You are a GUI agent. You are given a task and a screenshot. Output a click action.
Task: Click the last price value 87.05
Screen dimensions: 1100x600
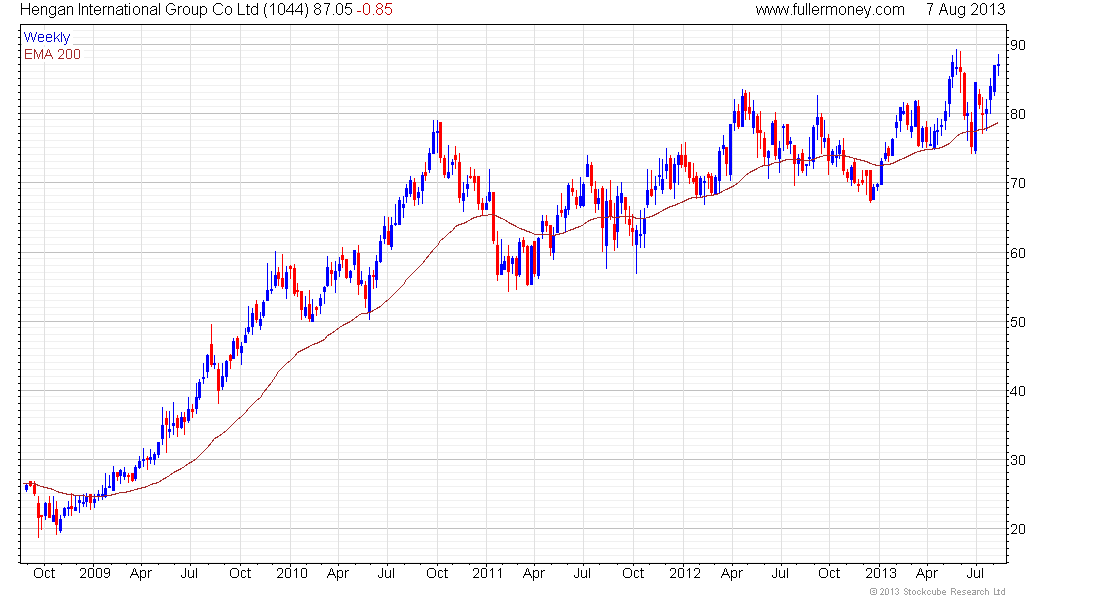[x=337, y=10]
